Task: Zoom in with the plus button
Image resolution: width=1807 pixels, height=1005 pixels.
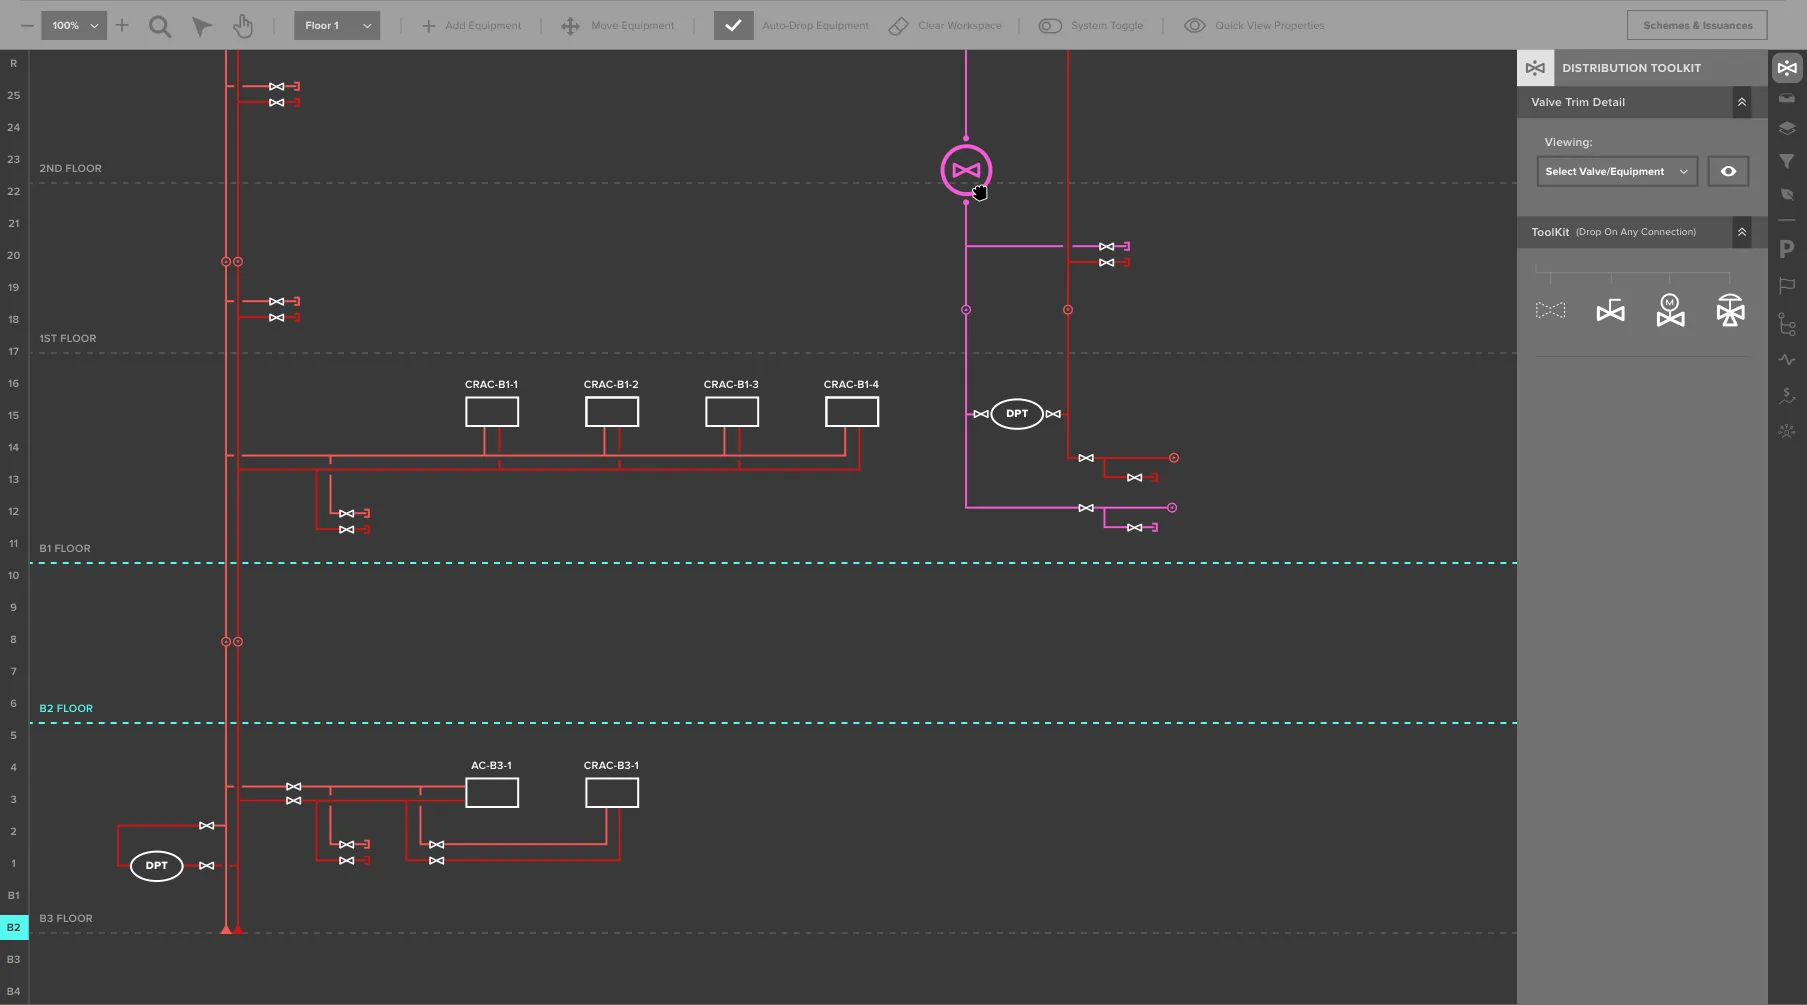Action: tap(122, 25)
